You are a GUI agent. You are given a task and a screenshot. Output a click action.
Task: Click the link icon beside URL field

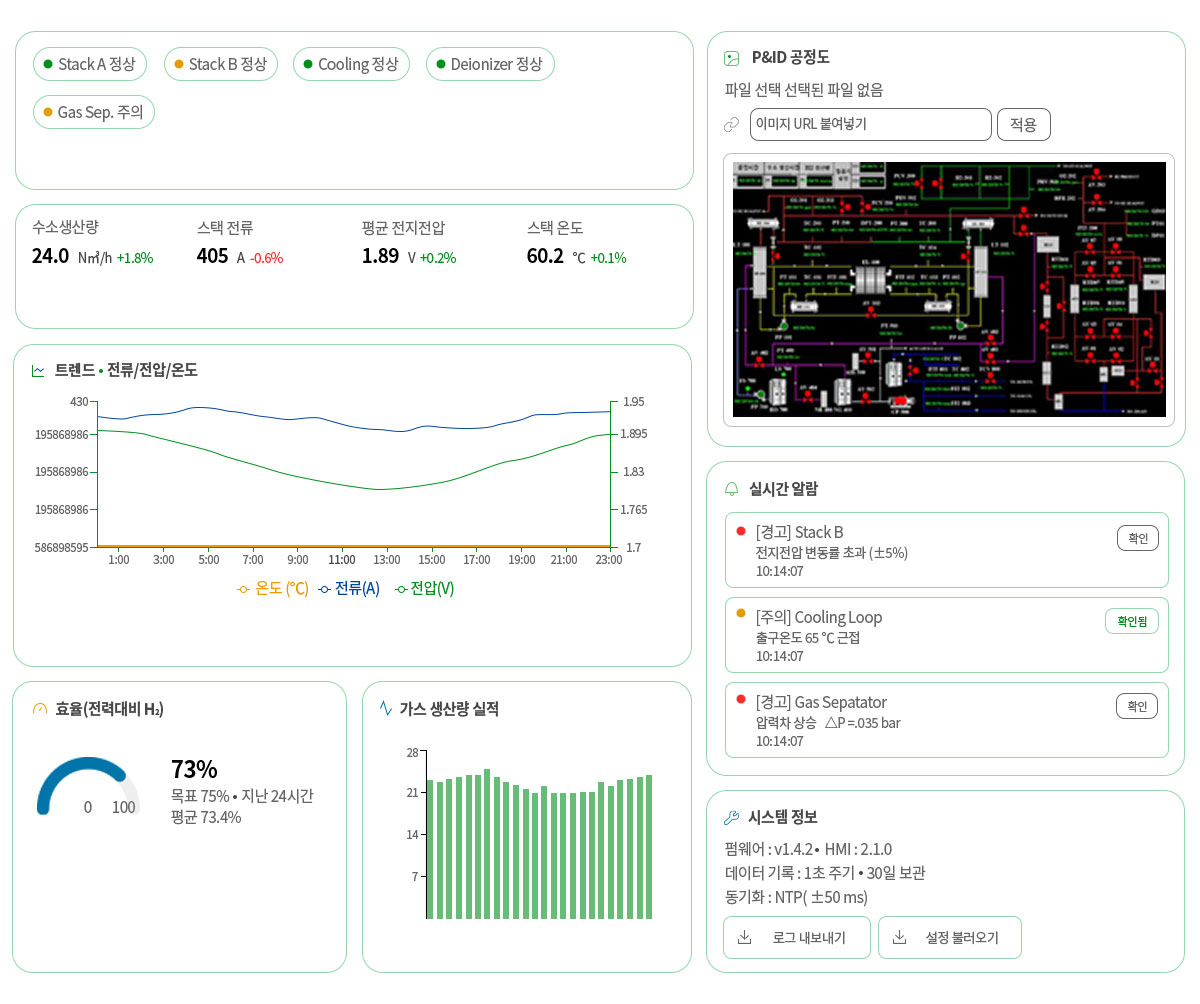(x=732, y=125)
